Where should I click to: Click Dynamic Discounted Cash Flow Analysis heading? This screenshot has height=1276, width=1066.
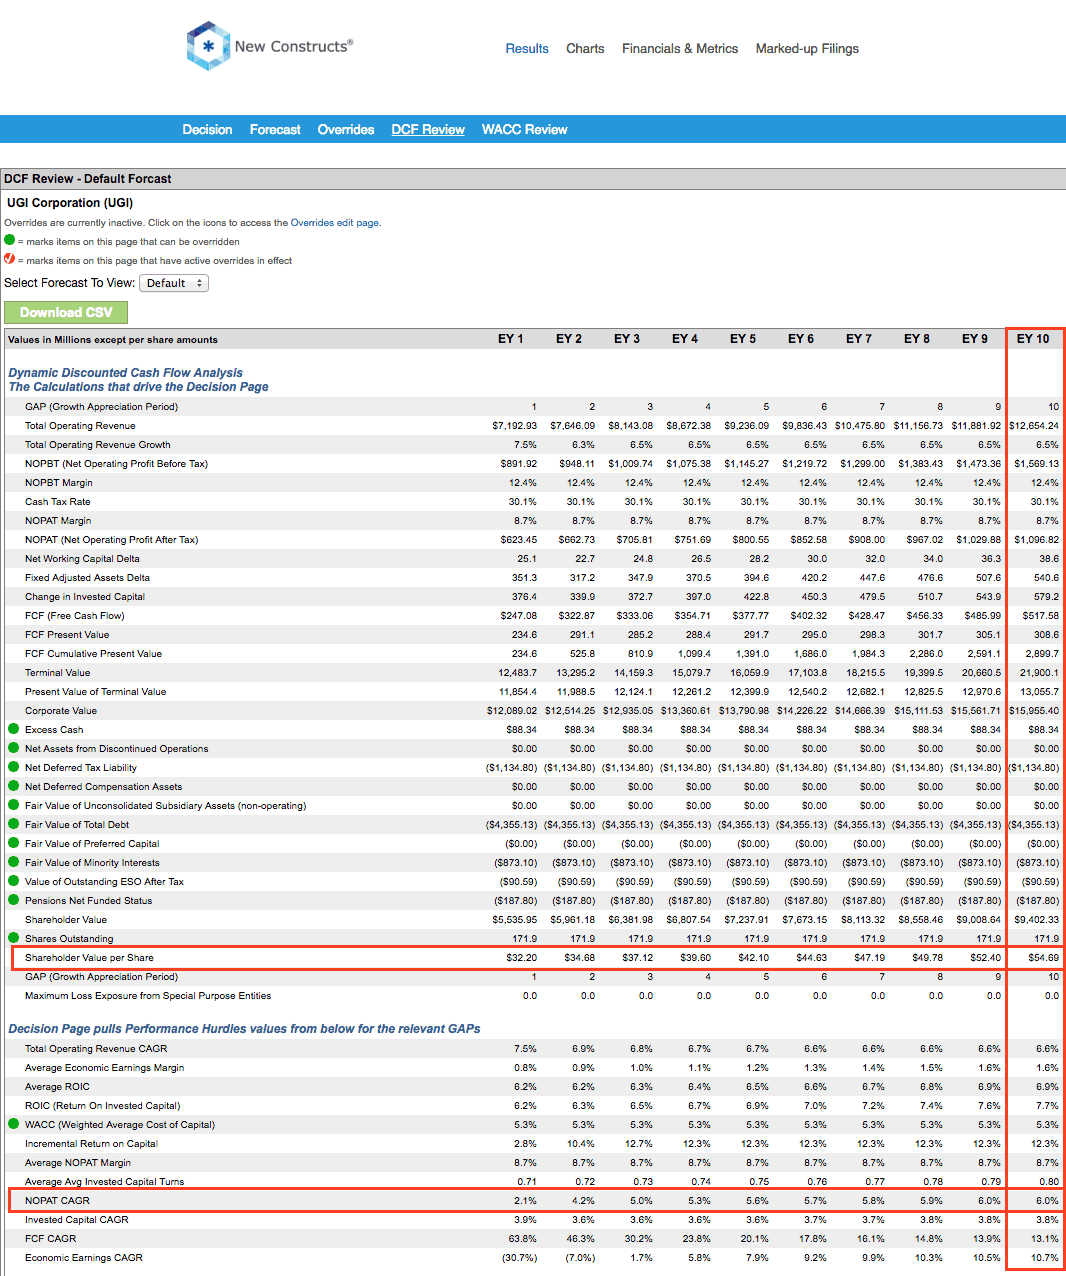pos(126,373)
